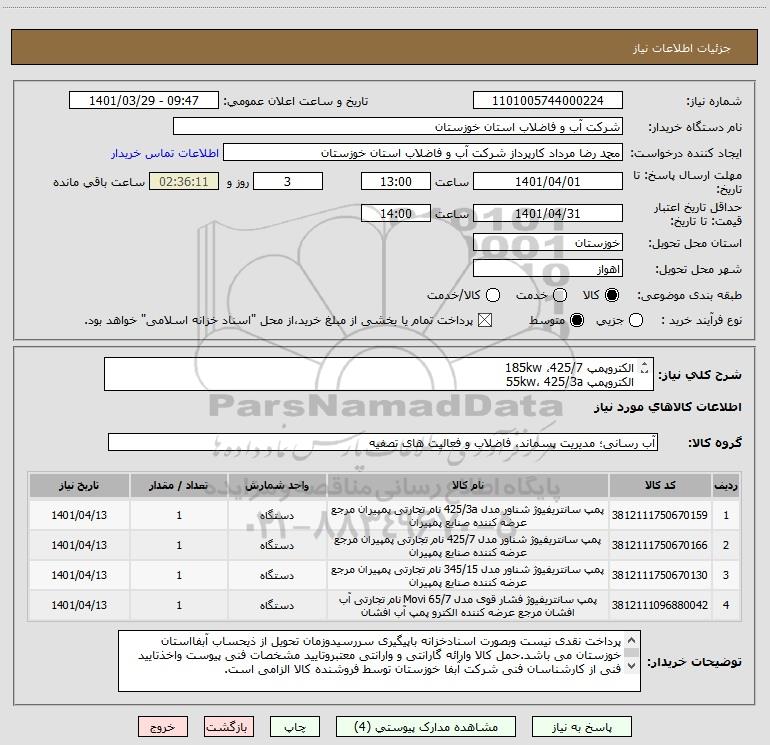This screenshot has width=770, height=745.
Task: Click مشاهده مدارک پیوستی (4) button
Action: pyautogui.click(x=426, y=727)
